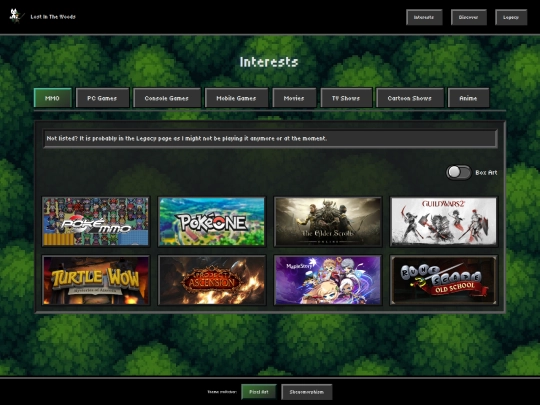Go to the Legacy page
The width and height of the screenshot is (540, 405).
pyautogui.click(x=511, y=17)
